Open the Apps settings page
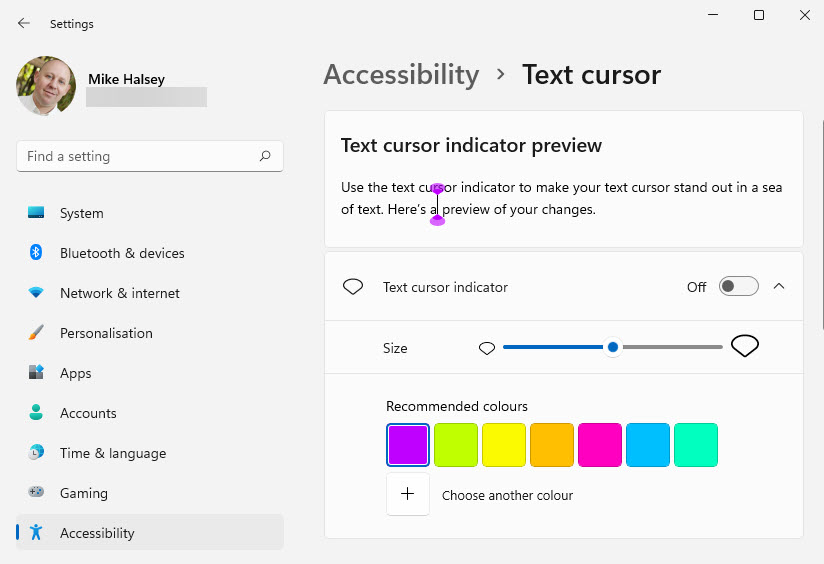The height and width of the screenshot is (564, 824). coord(75,373)
